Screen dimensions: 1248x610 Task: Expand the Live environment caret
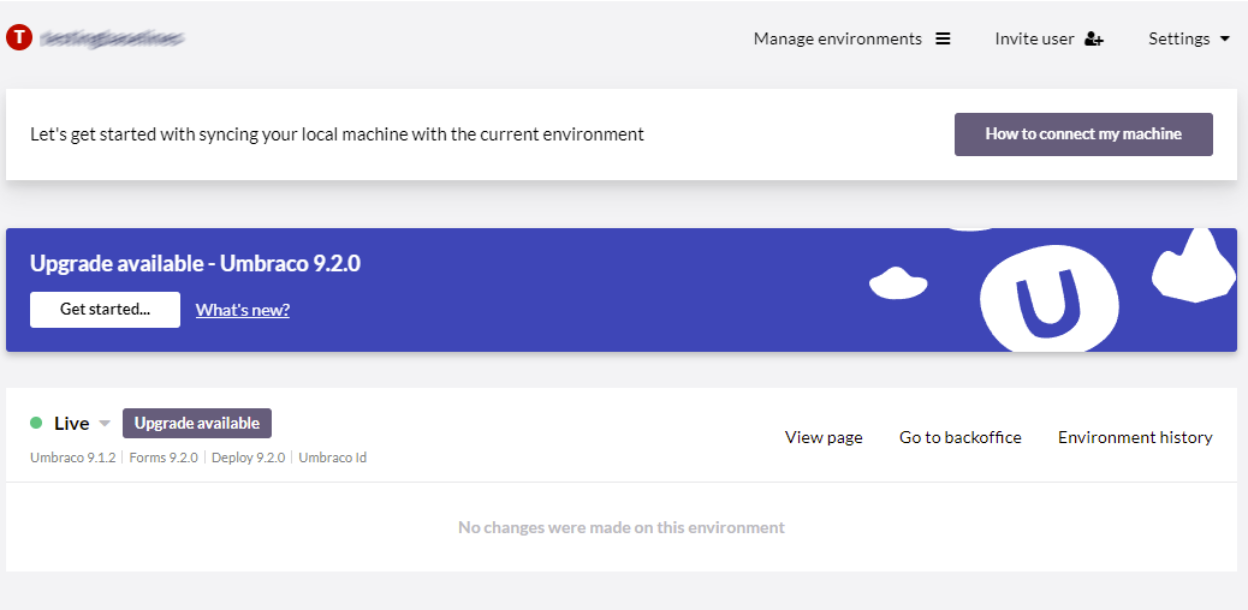point(104,424)
